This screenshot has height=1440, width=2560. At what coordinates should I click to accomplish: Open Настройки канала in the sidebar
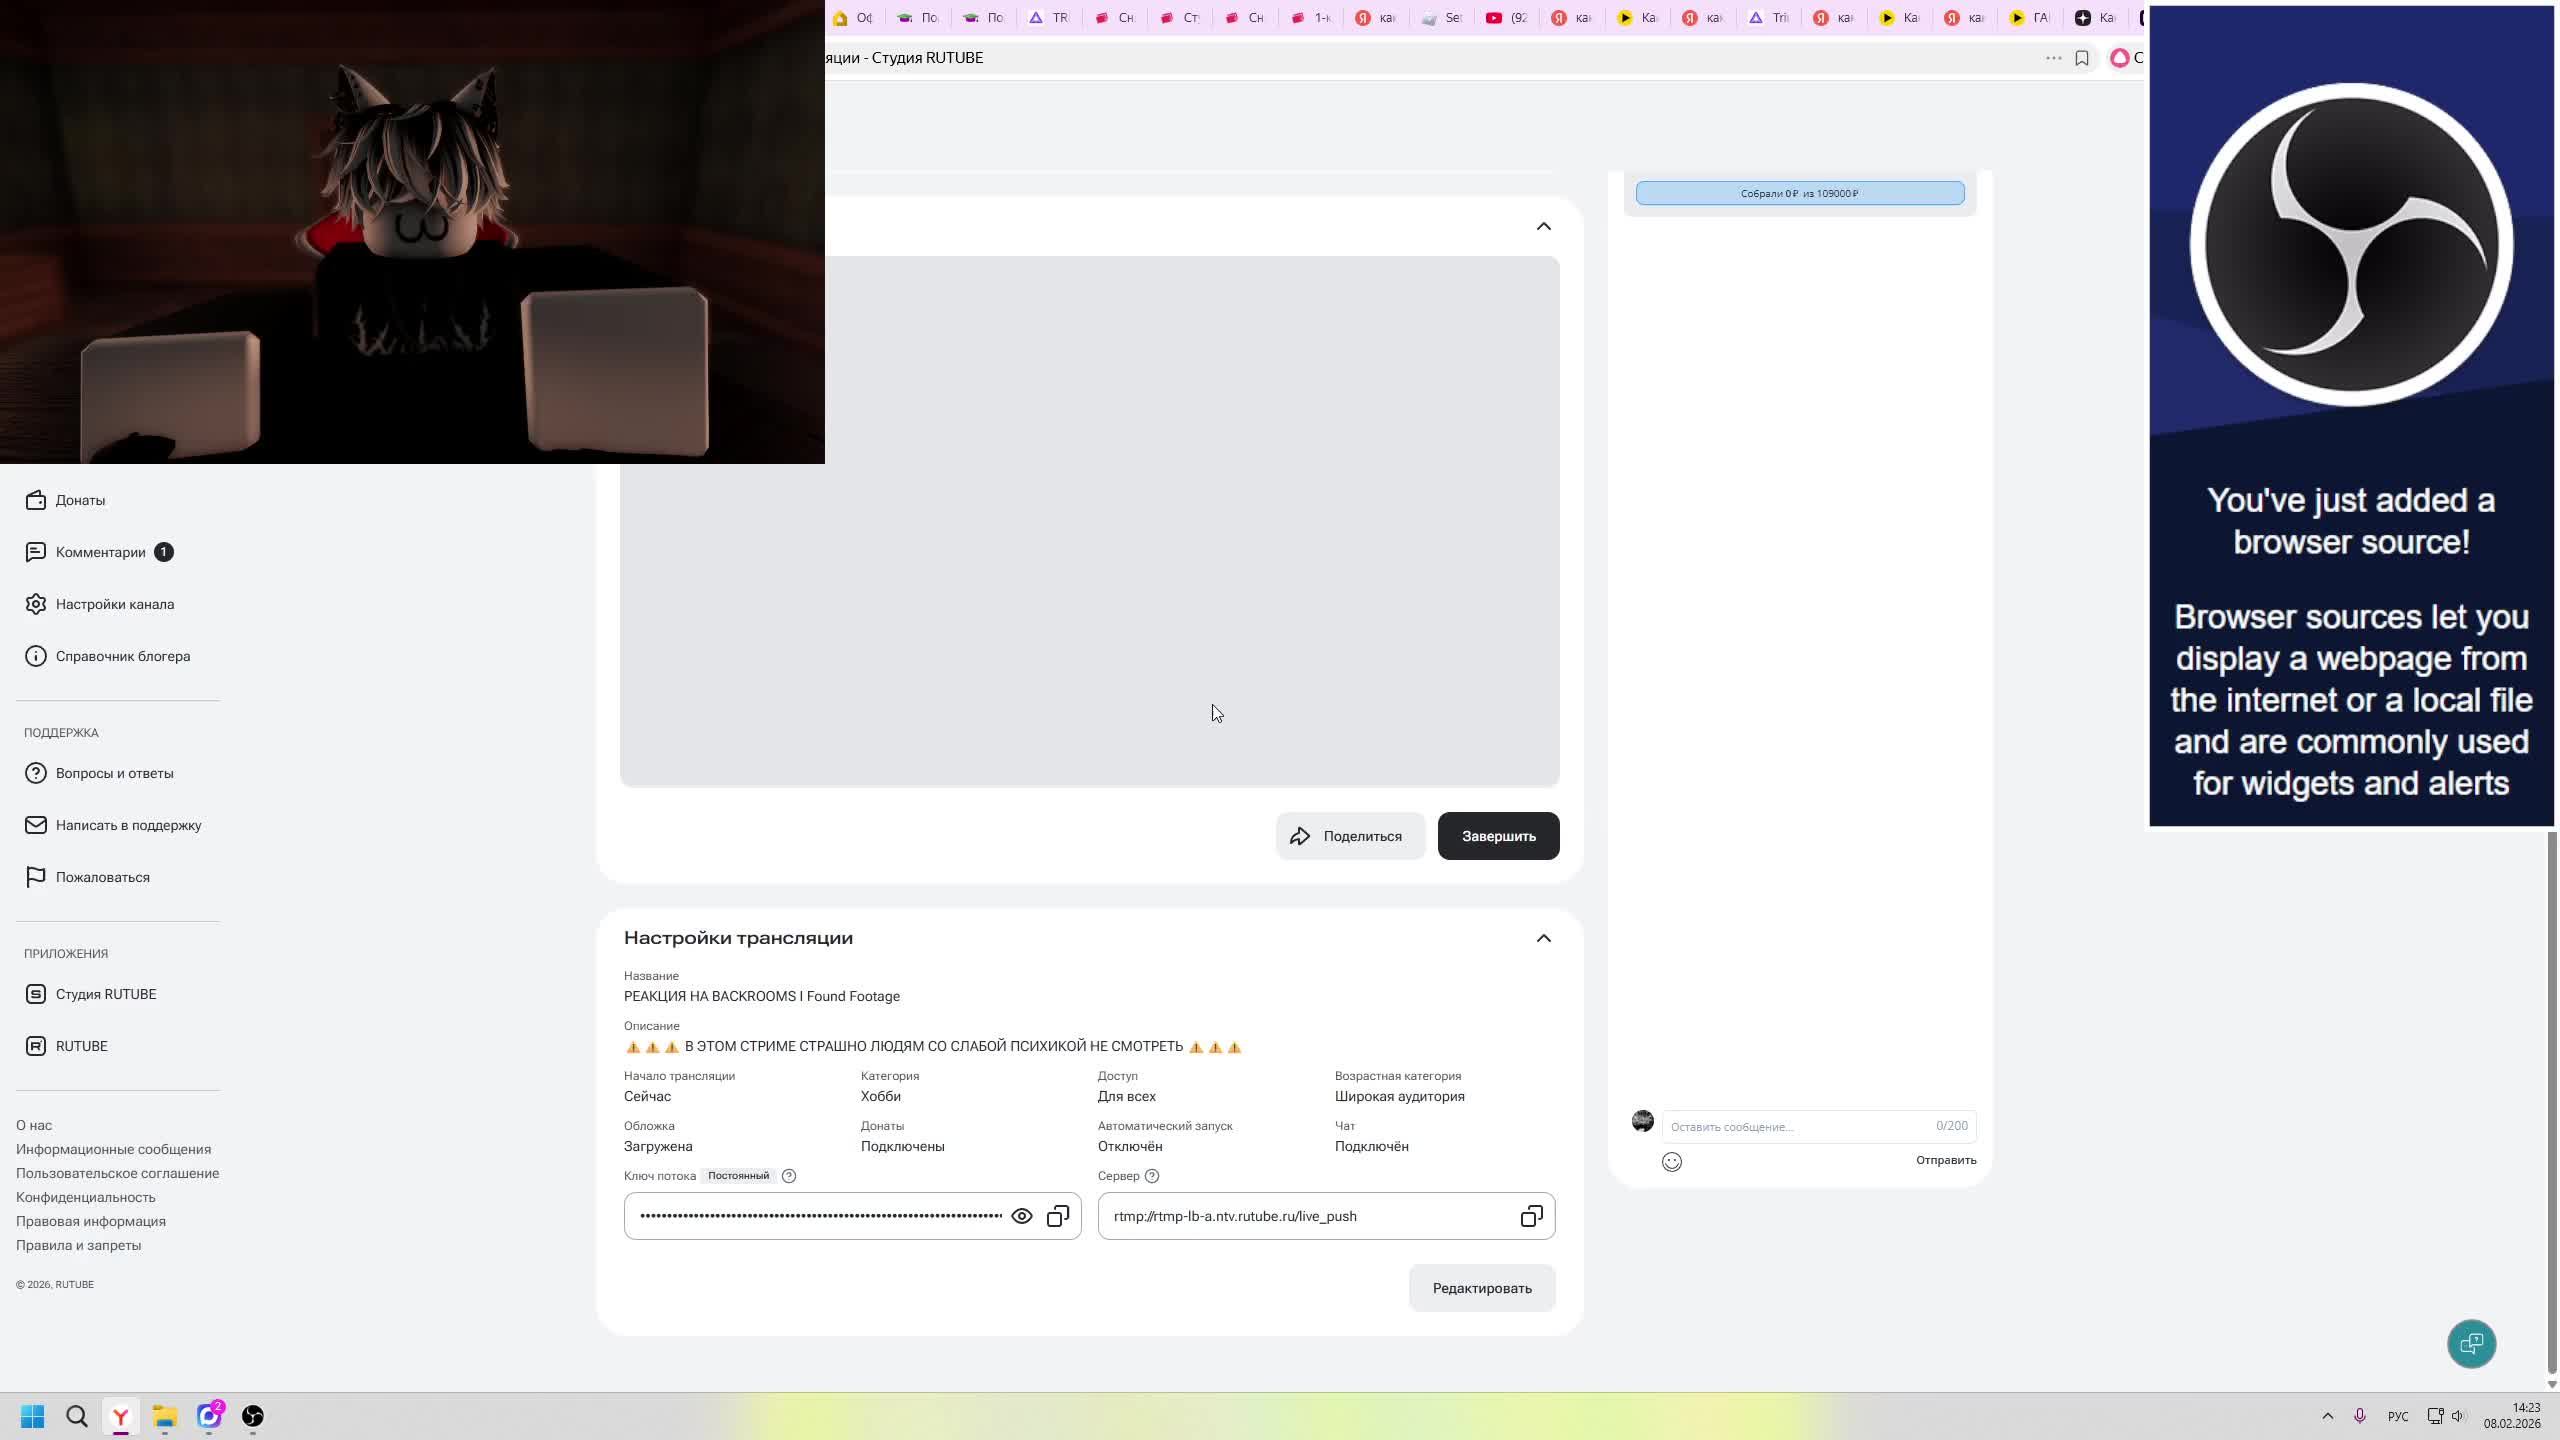[x=114, y=604]
